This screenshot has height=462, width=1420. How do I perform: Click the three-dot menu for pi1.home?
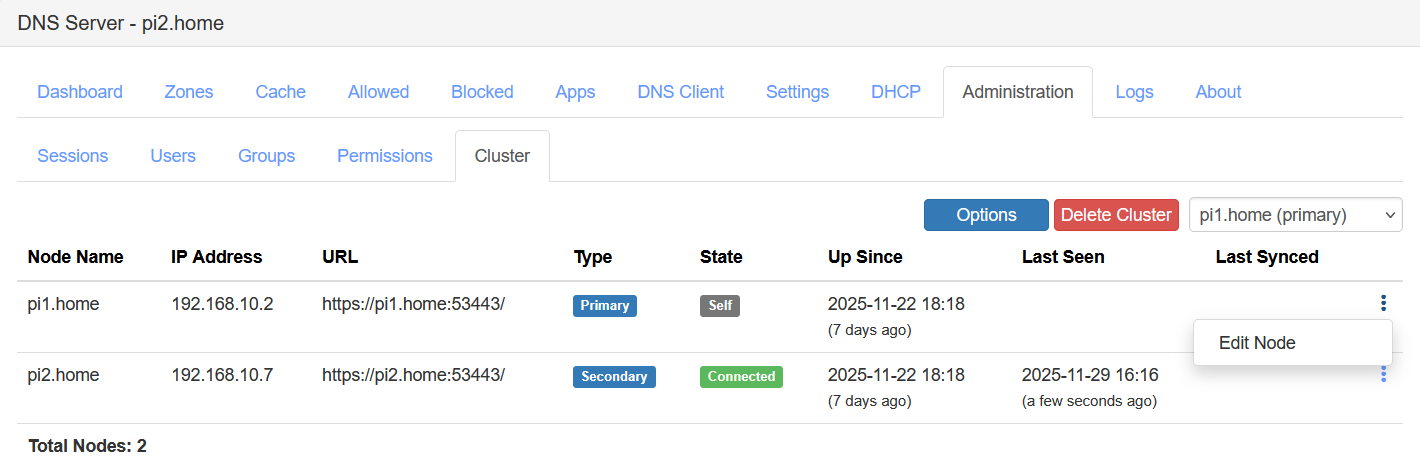click(1384, 303)
